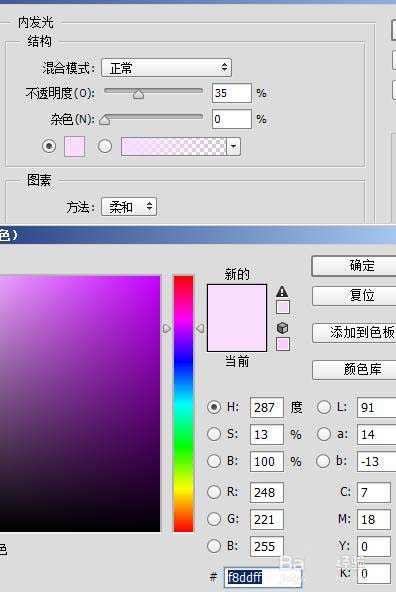Select the Lab a channel radio button
The width and height of the screenshot is (396, 592).
pos(324,434)
